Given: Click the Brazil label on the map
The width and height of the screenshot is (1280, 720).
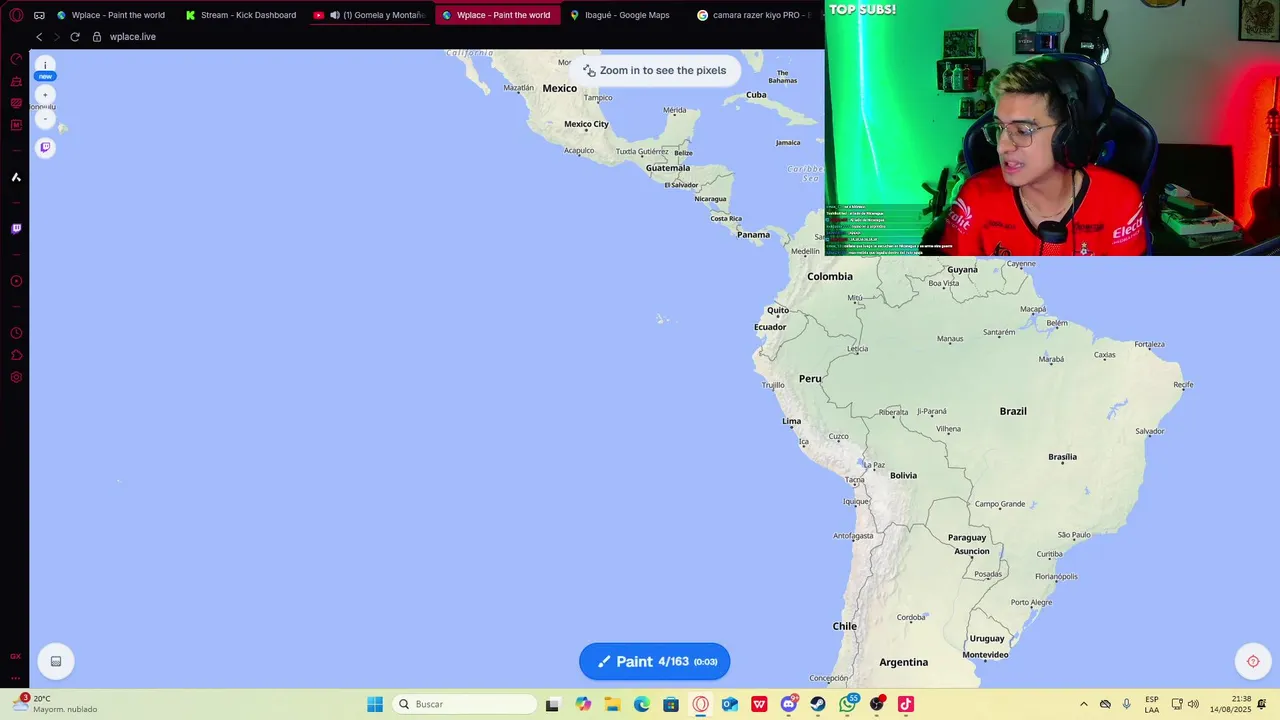Looking at the screenshot, I should pyautogui.click(x=1013, y=411).
